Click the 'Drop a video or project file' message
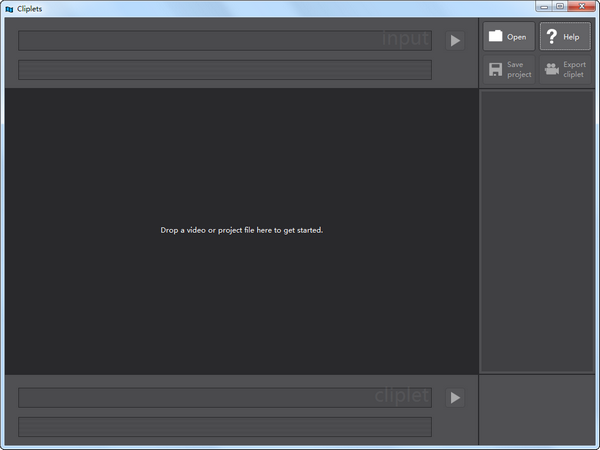600x450 pixels. 242,230
